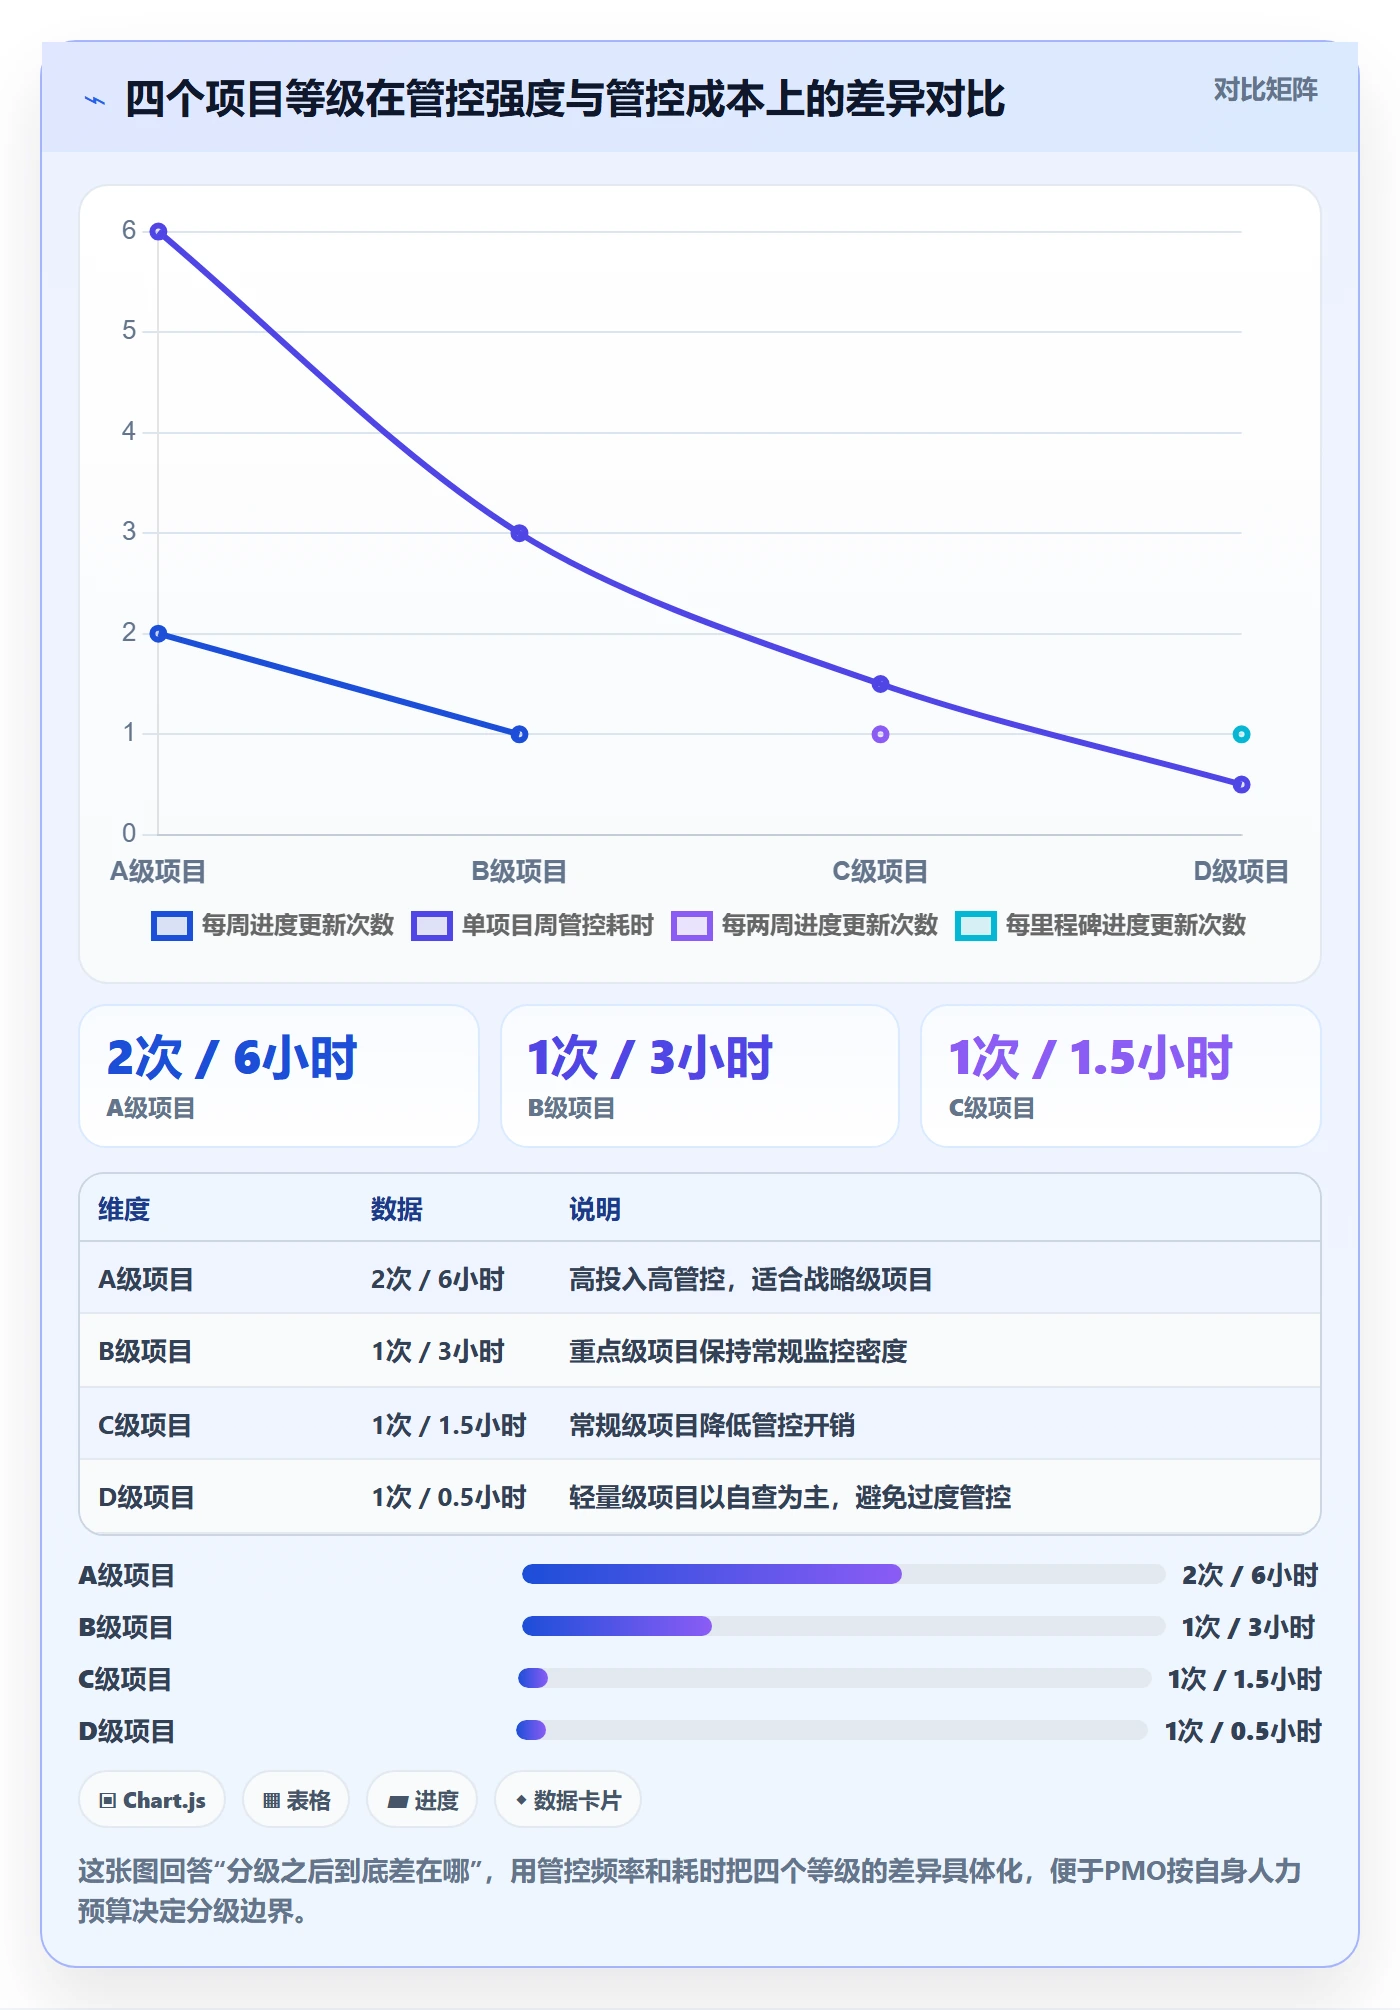Click the table cell 1次 / 0.5小时
The image size is (1400, 2010).
tap(449, 1497)
